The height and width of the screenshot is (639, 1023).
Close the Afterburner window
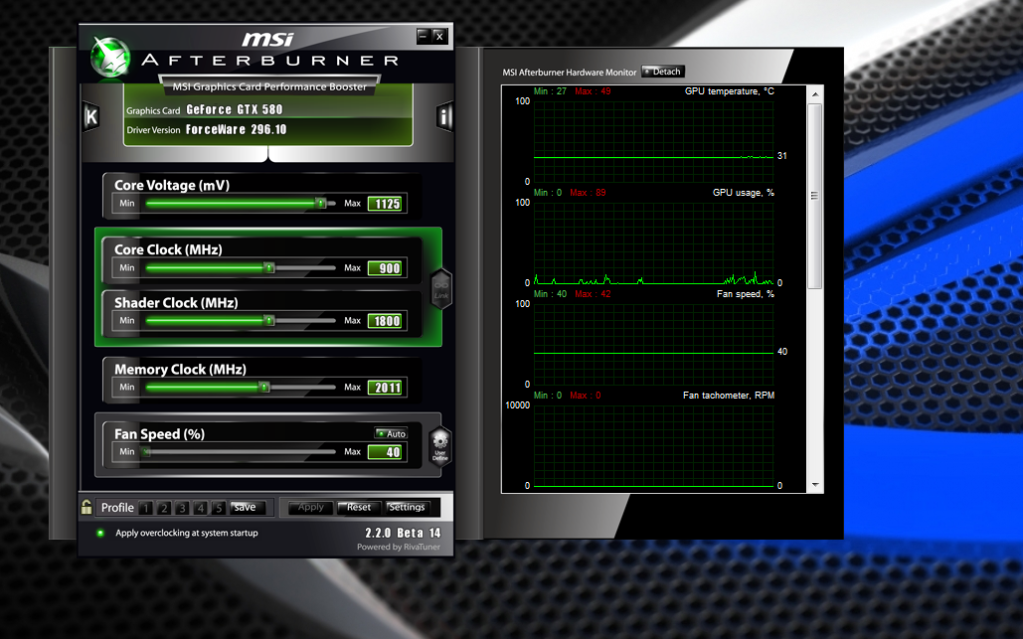439,37
